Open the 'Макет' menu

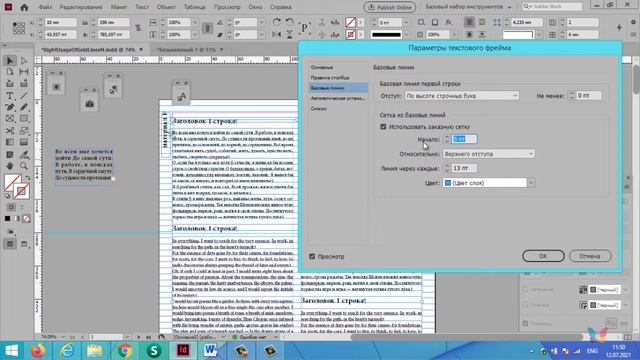click(x=119, y=7)
